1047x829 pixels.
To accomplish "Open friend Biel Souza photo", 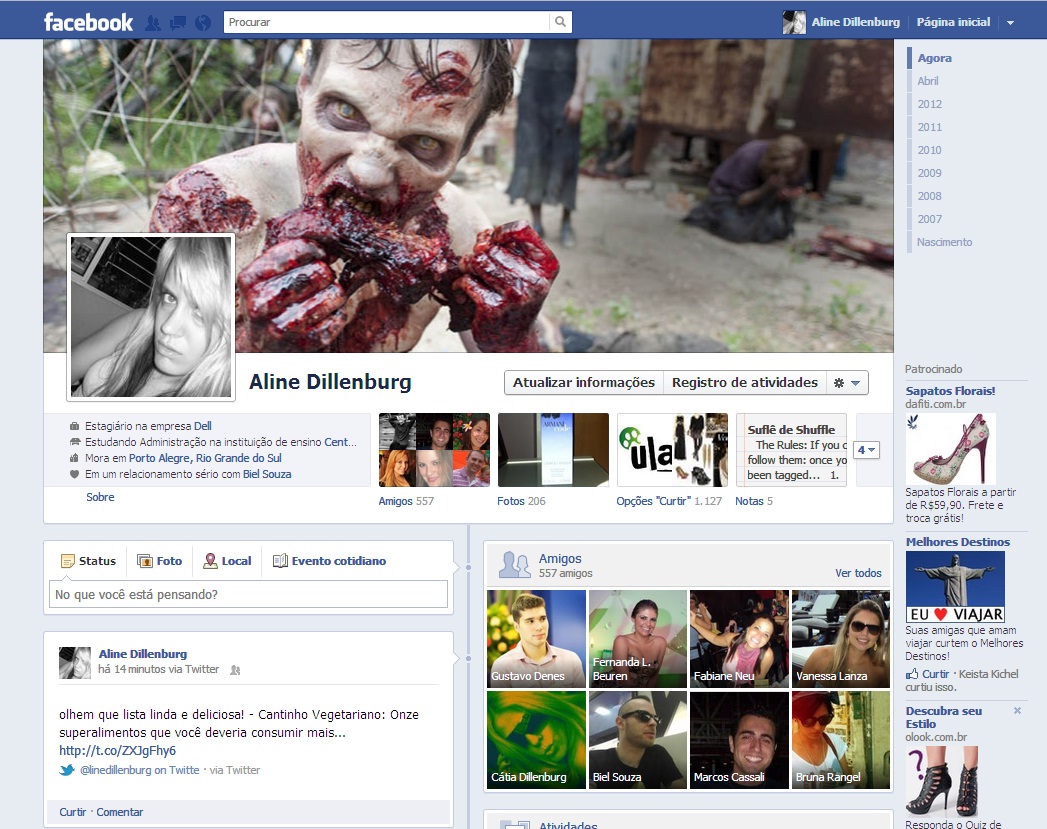I will click(638, 740).
